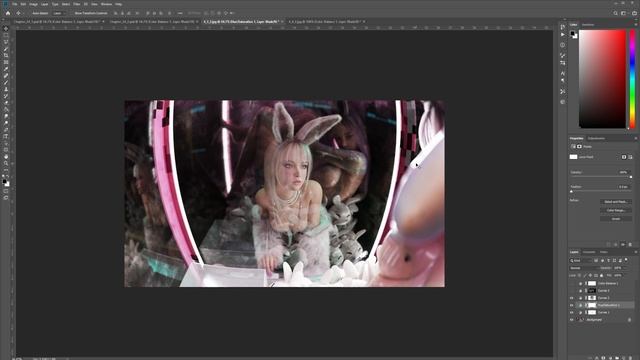Open the collapsed Actions panel play icon
The width and height of the screenshot is (640, 360).
(563, 35)
